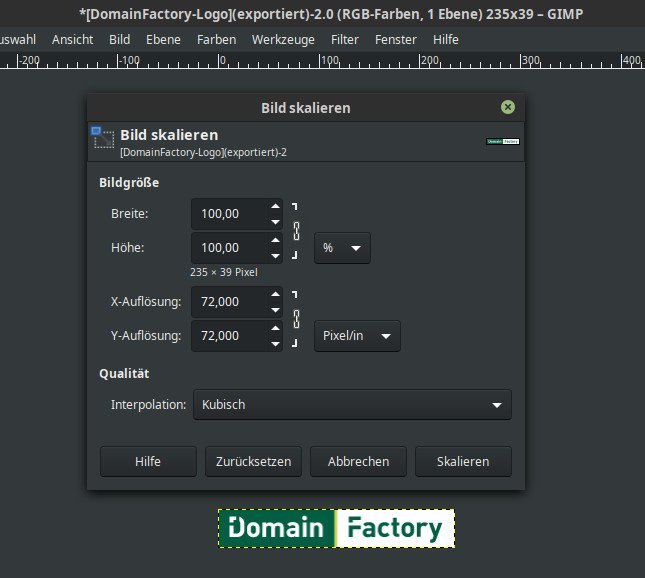Click the Bildgröße section heading
The width and height of the screenshot is (645, 578).
coord(129,183)
